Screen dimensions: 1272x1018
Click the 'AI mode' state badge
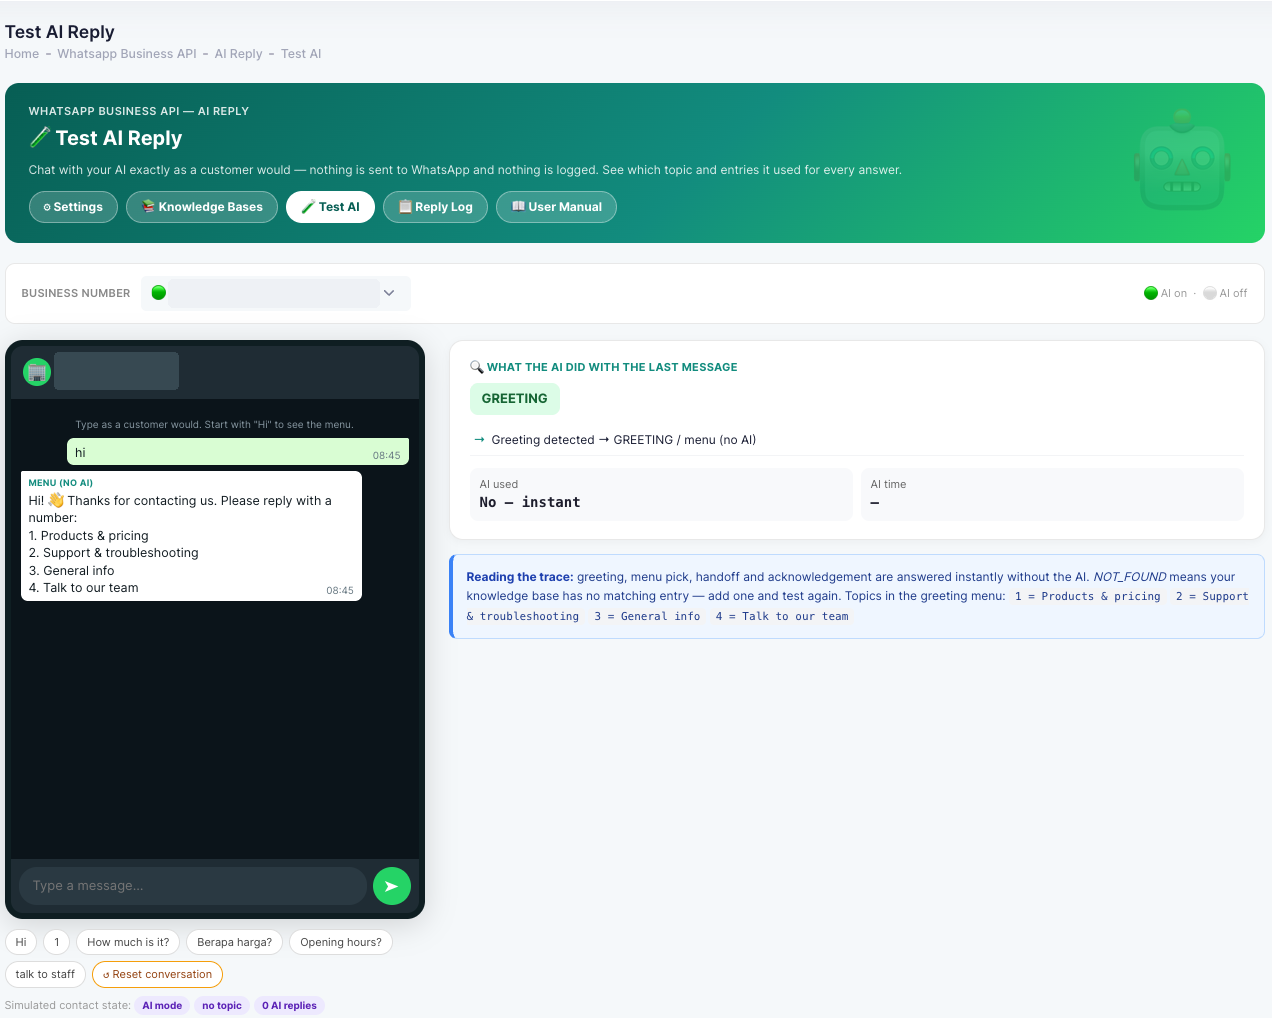click(162, 1006)
